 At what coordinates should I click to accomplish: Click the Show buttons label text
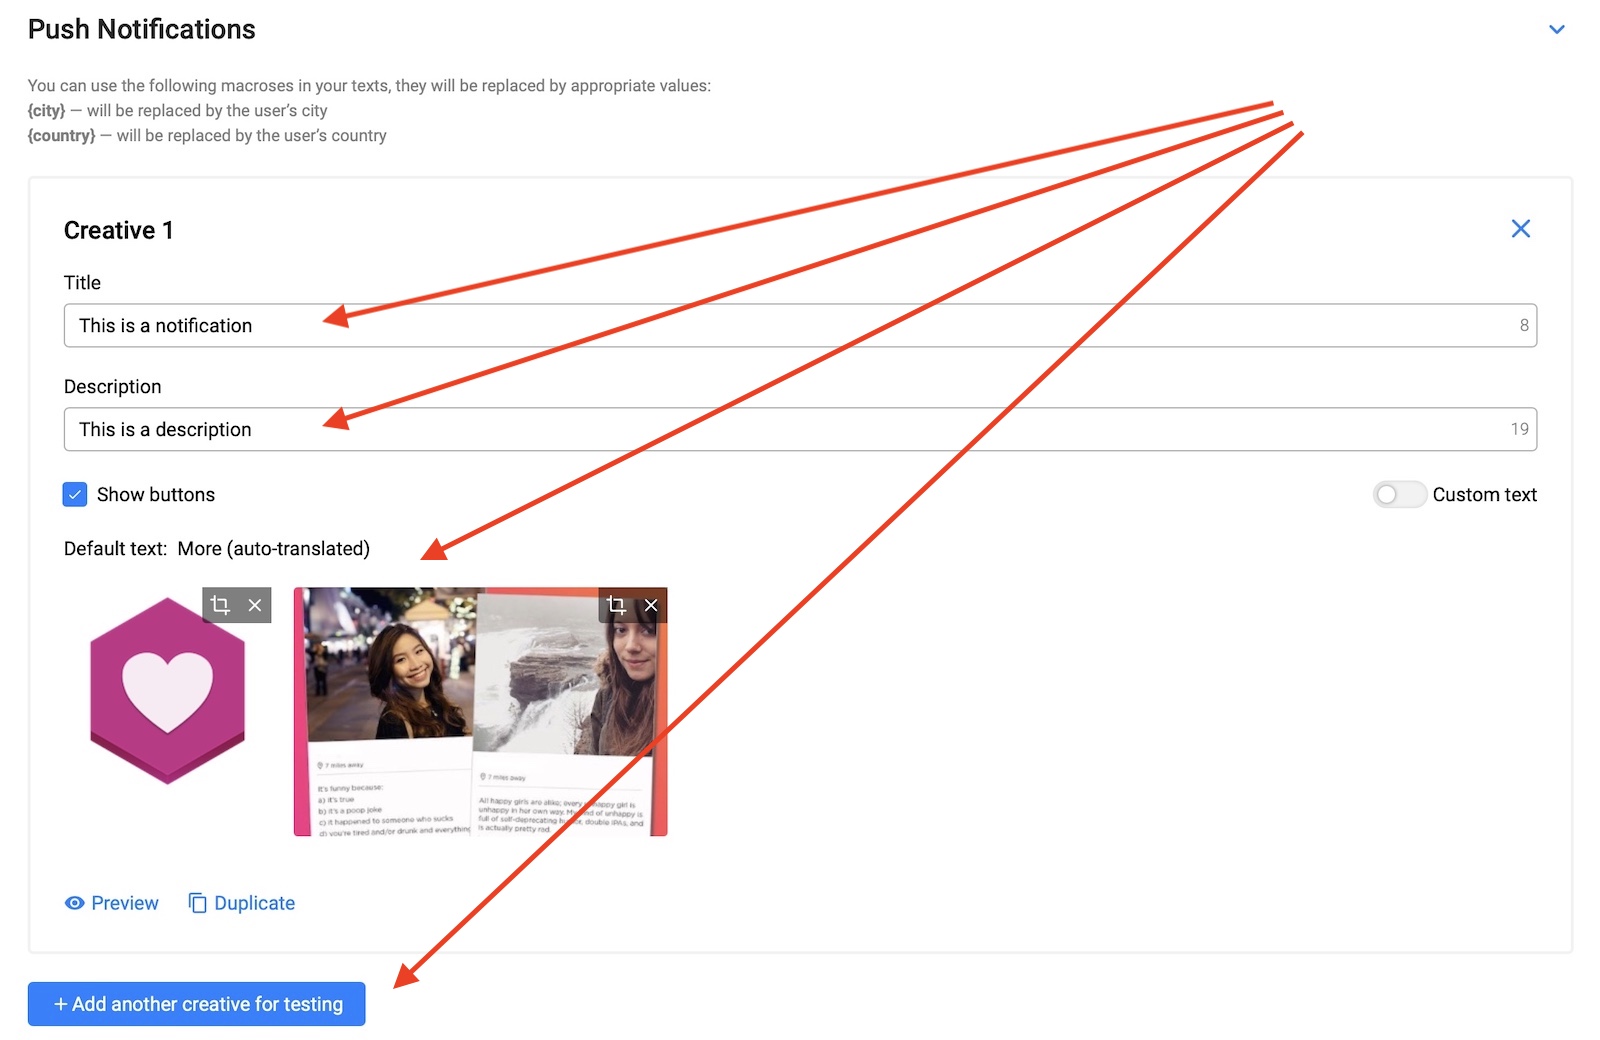(156, 495)
